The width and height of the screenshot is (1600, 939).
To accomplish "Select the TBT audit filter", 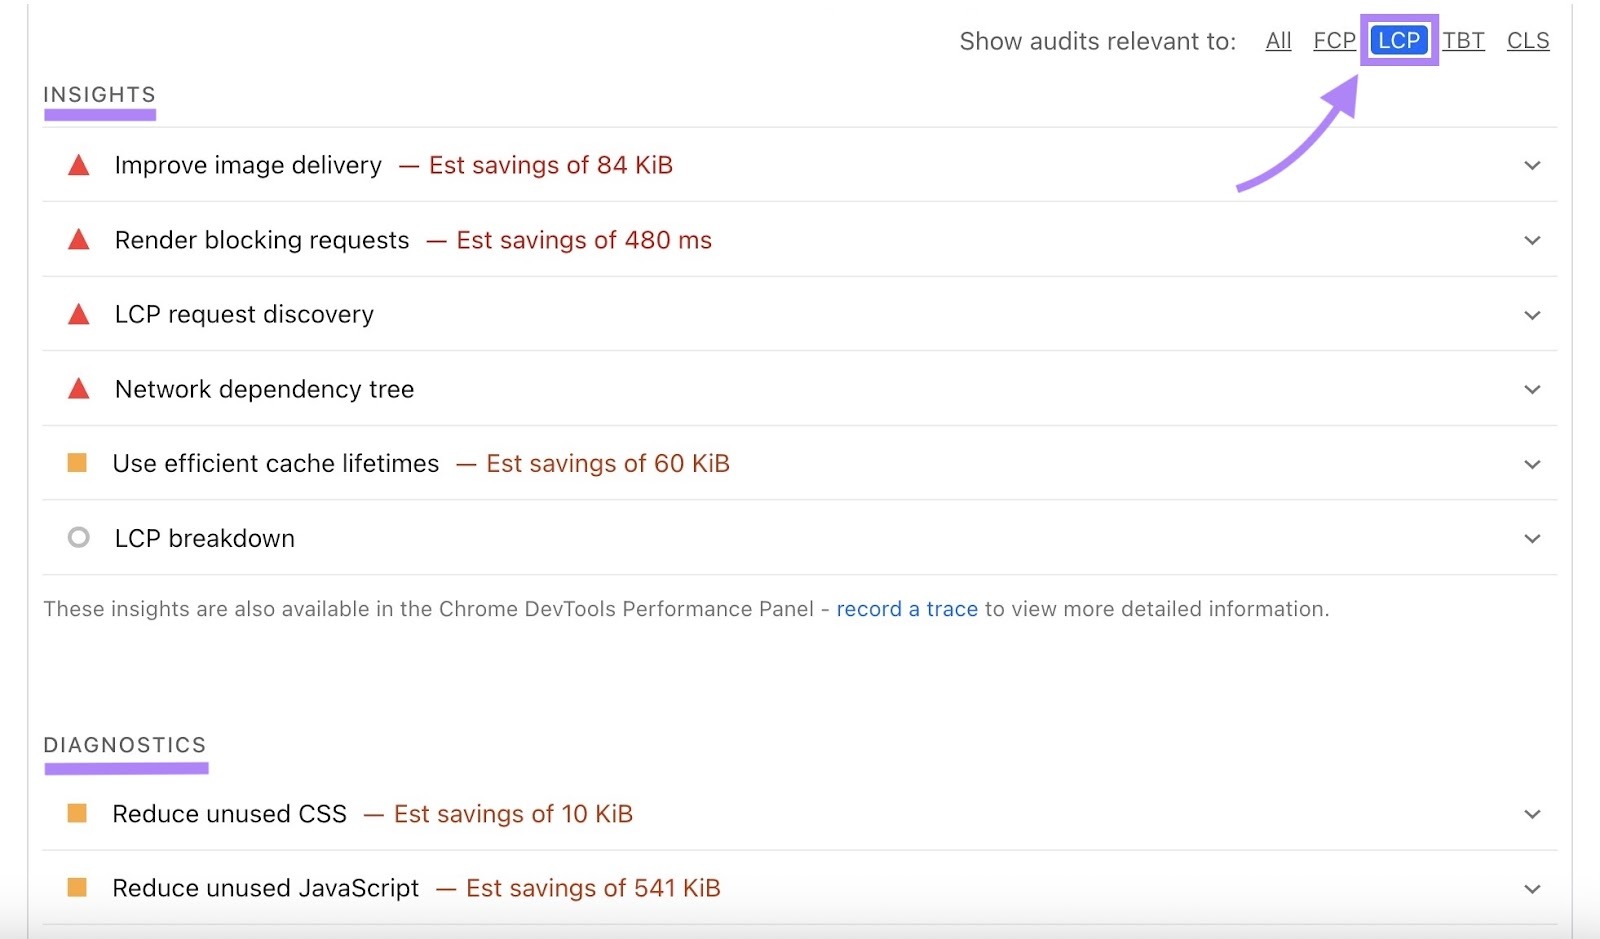I will [1463, 41].
